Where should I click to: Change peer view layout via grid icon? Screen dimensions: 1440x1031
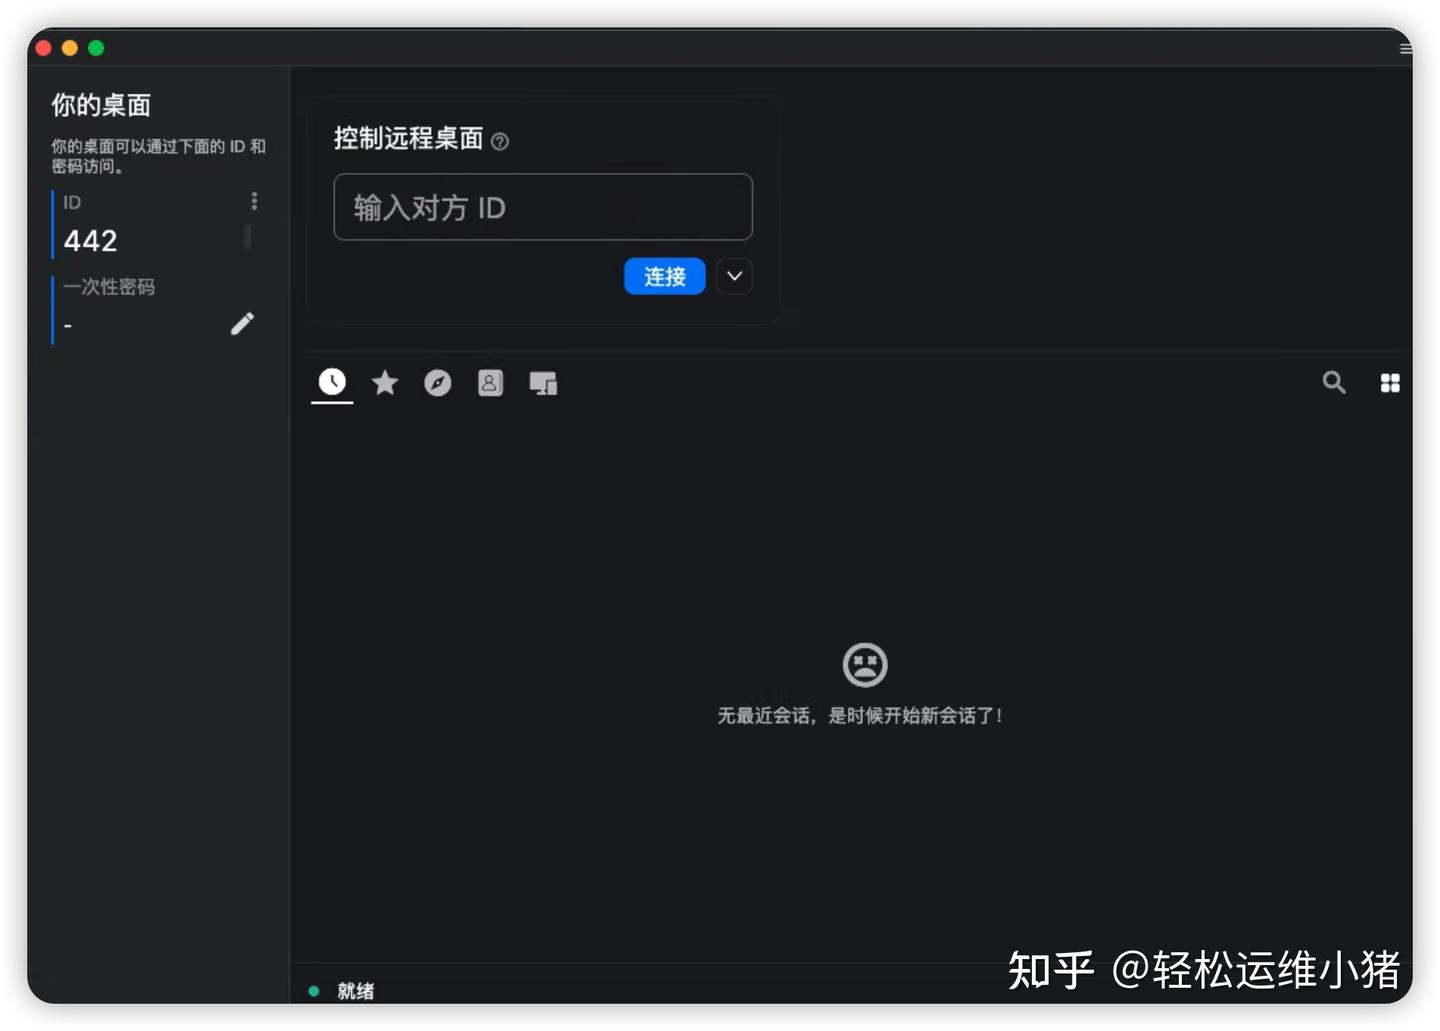pyautogui.click(x=1390, y=382)
